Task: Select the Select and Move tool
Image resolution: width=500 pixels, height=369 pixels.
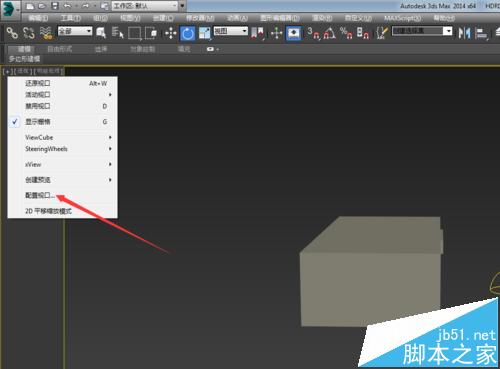Action: coord(171,33)
